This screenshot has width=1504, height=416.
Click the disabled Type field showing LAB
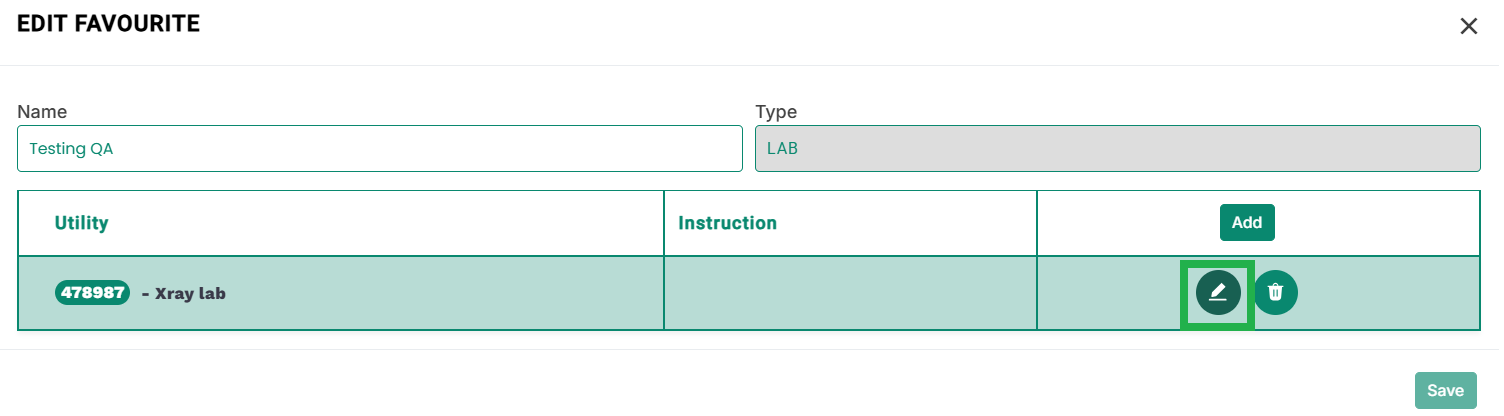pos(1117,148)
